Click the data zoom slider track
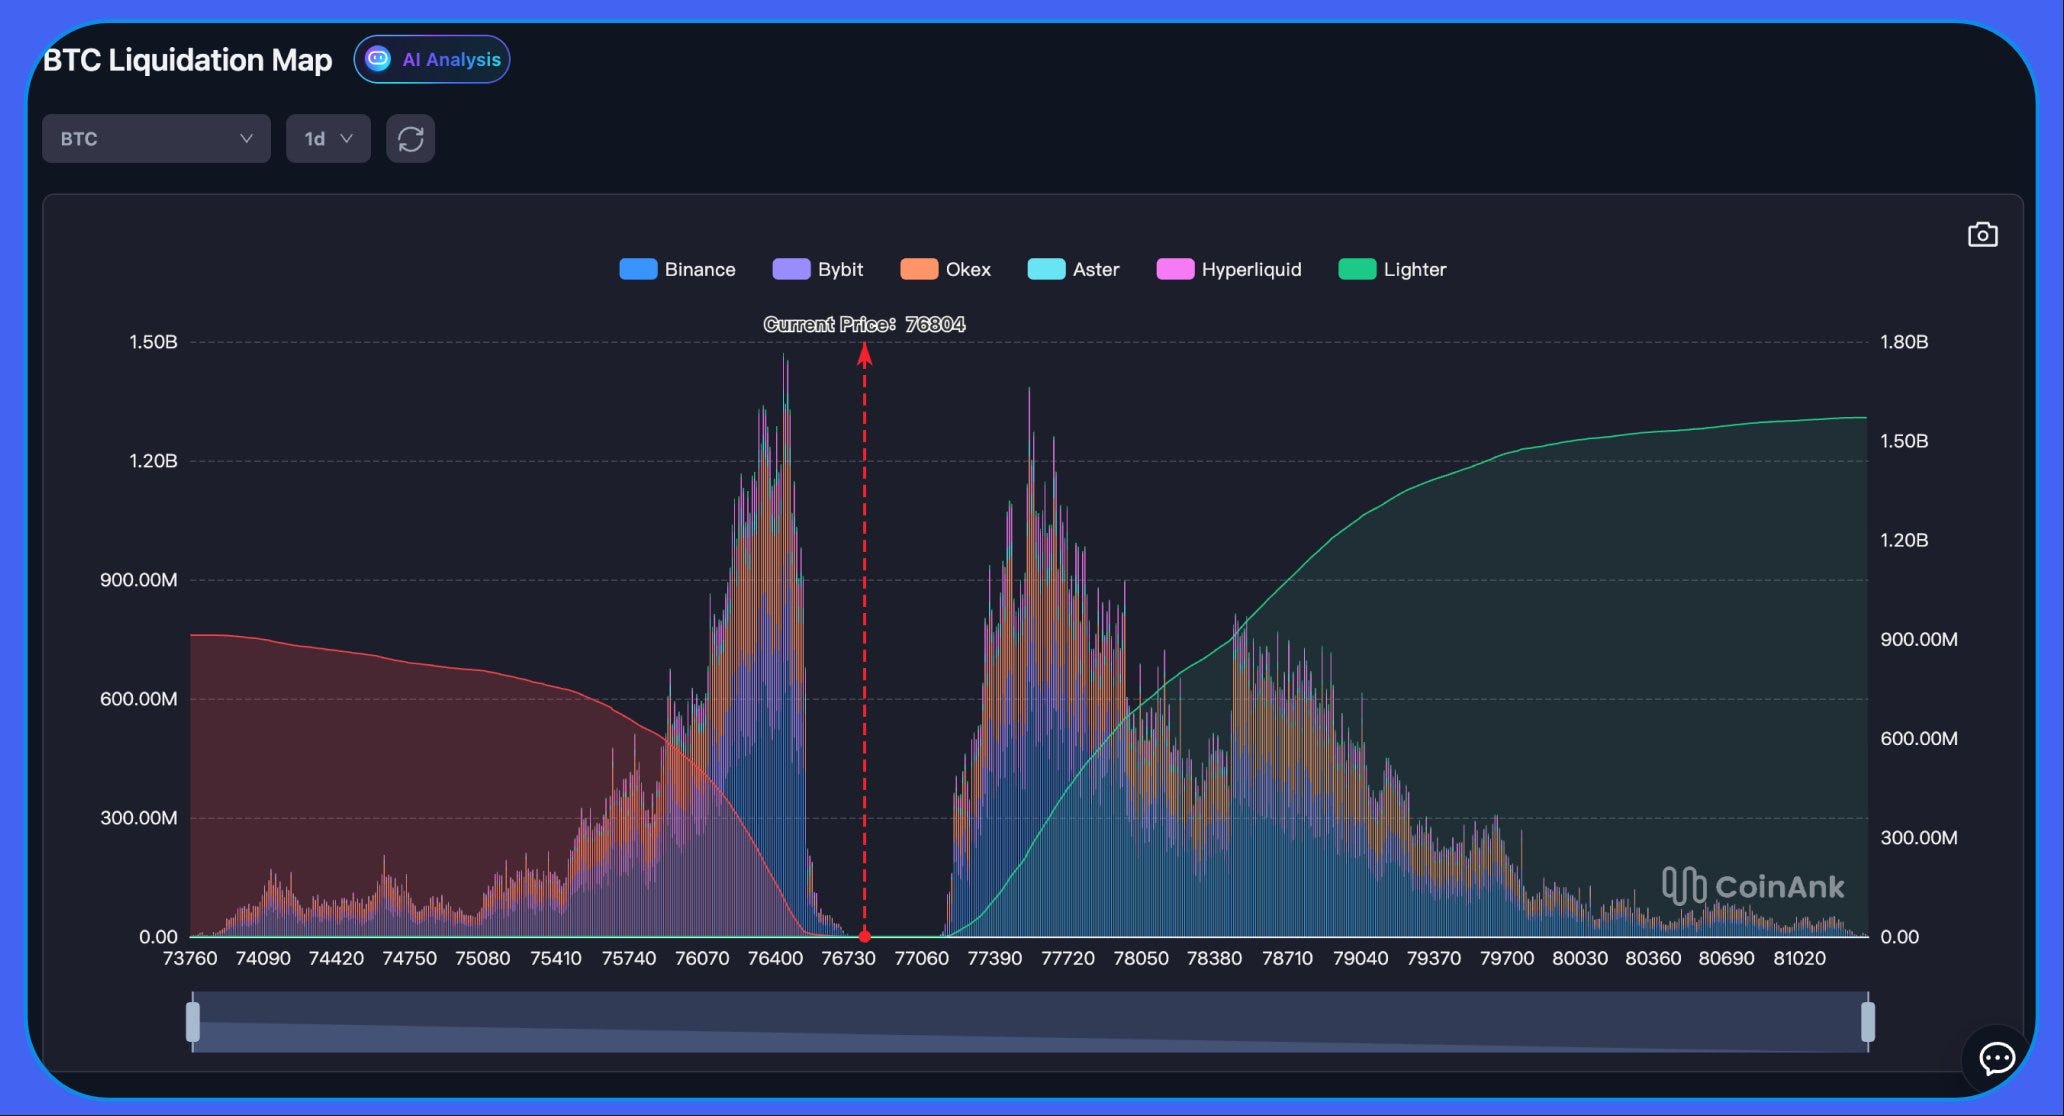The height and width of the screenshot is (1116, 2064). tap(1030, 1022)
